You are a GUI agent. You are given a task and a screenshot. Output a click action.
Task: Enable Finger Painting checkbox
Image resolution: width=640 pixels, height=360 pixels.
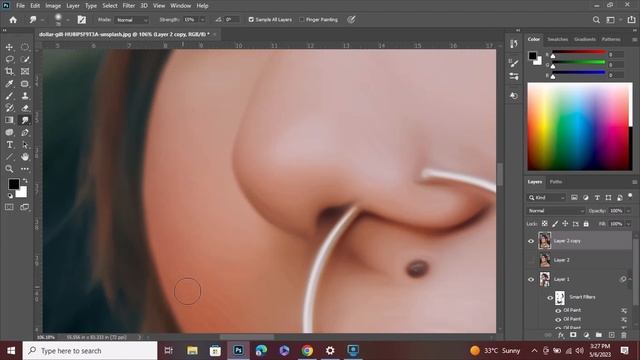[x=302, y=20]
